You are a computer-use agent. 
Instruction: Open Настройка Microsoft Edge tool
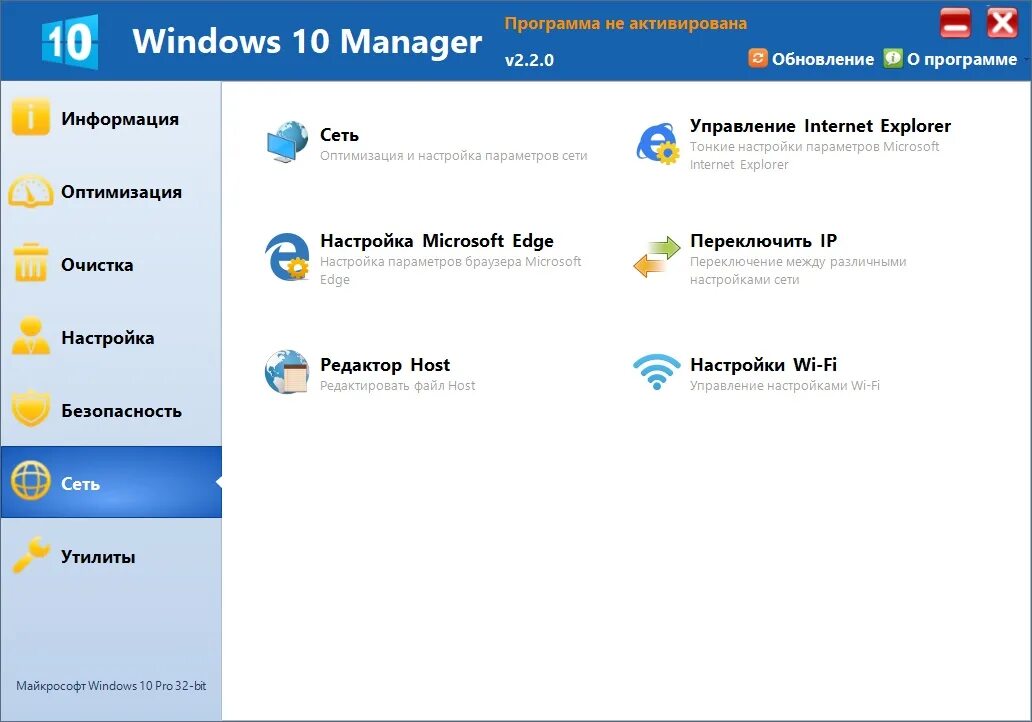click(437, 241)
